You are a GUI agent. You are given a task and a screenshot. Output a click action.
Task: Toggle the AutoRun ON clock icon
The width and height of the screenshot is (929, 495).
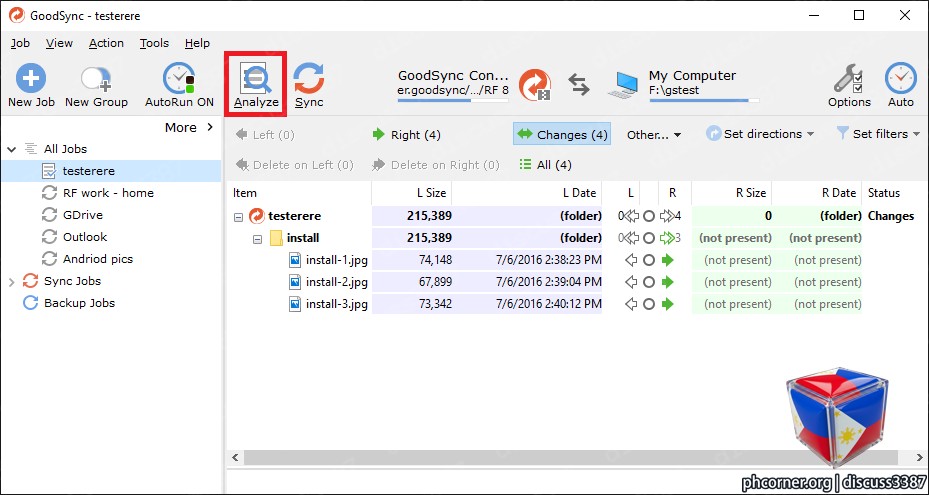(179, 79)
